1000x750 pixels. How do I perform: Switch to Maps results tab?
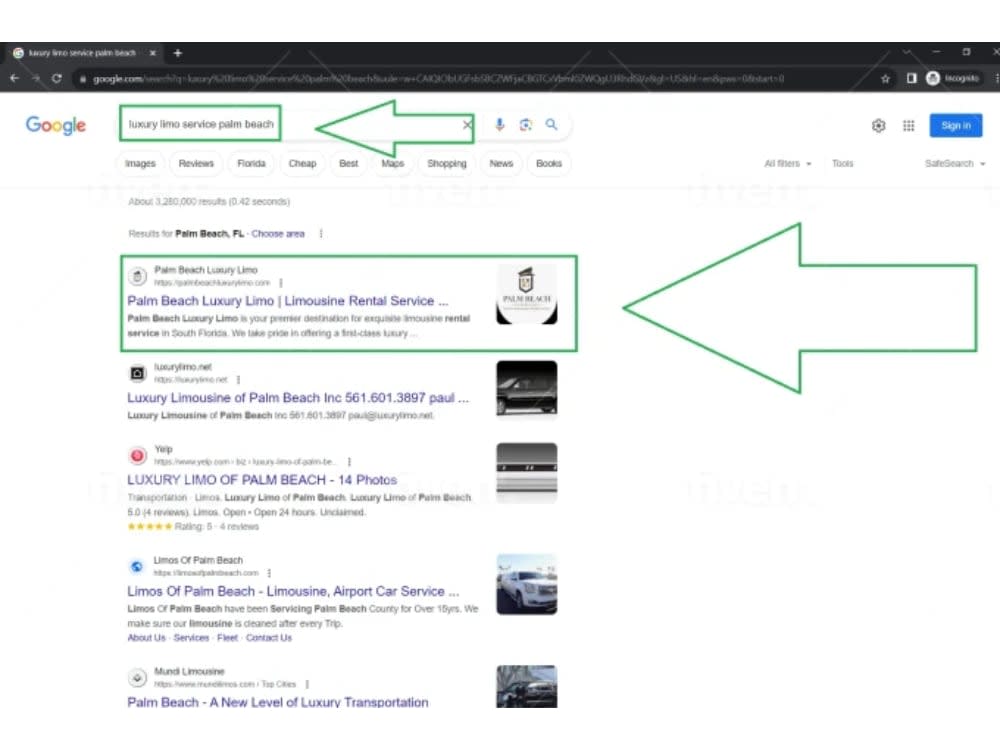[392, 163]
